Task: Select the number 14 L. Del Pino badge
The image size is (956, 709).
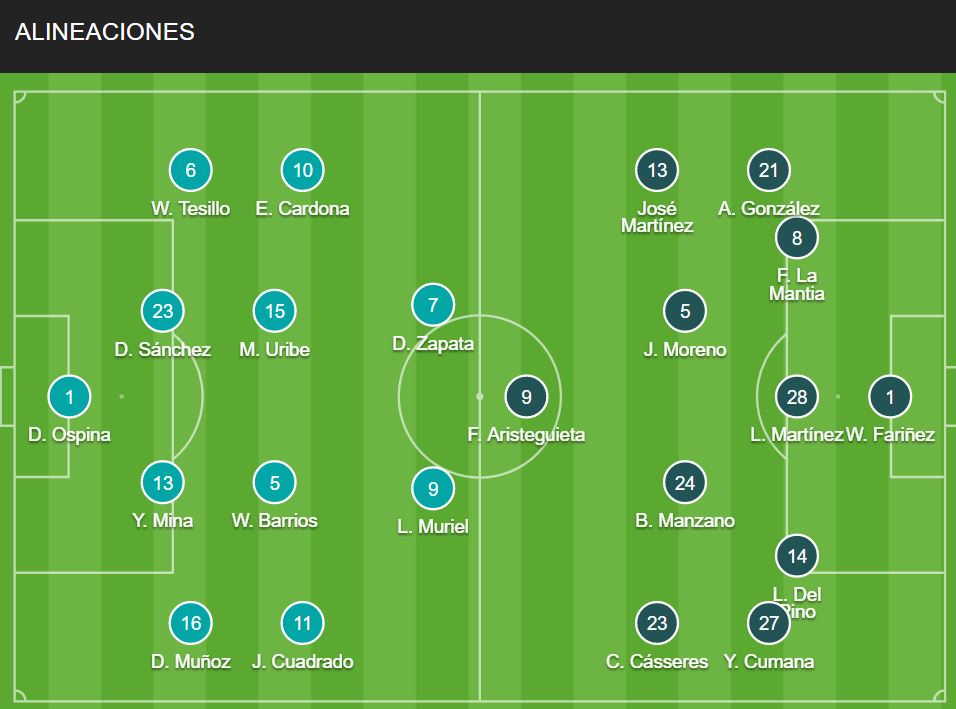Action: pos(797,556)
